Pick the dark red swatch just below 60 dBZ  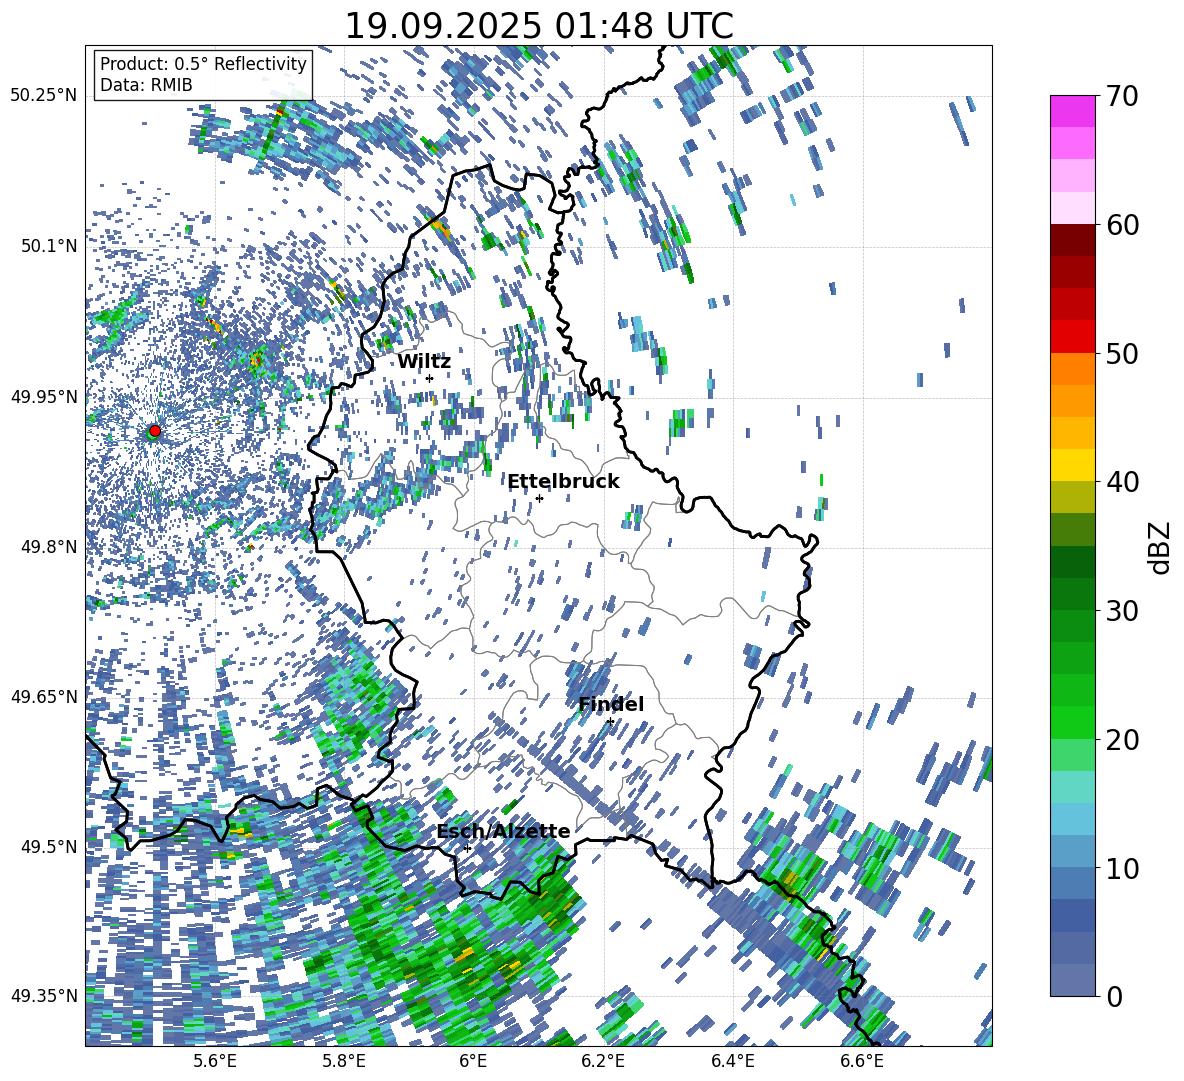point(1072,239)
